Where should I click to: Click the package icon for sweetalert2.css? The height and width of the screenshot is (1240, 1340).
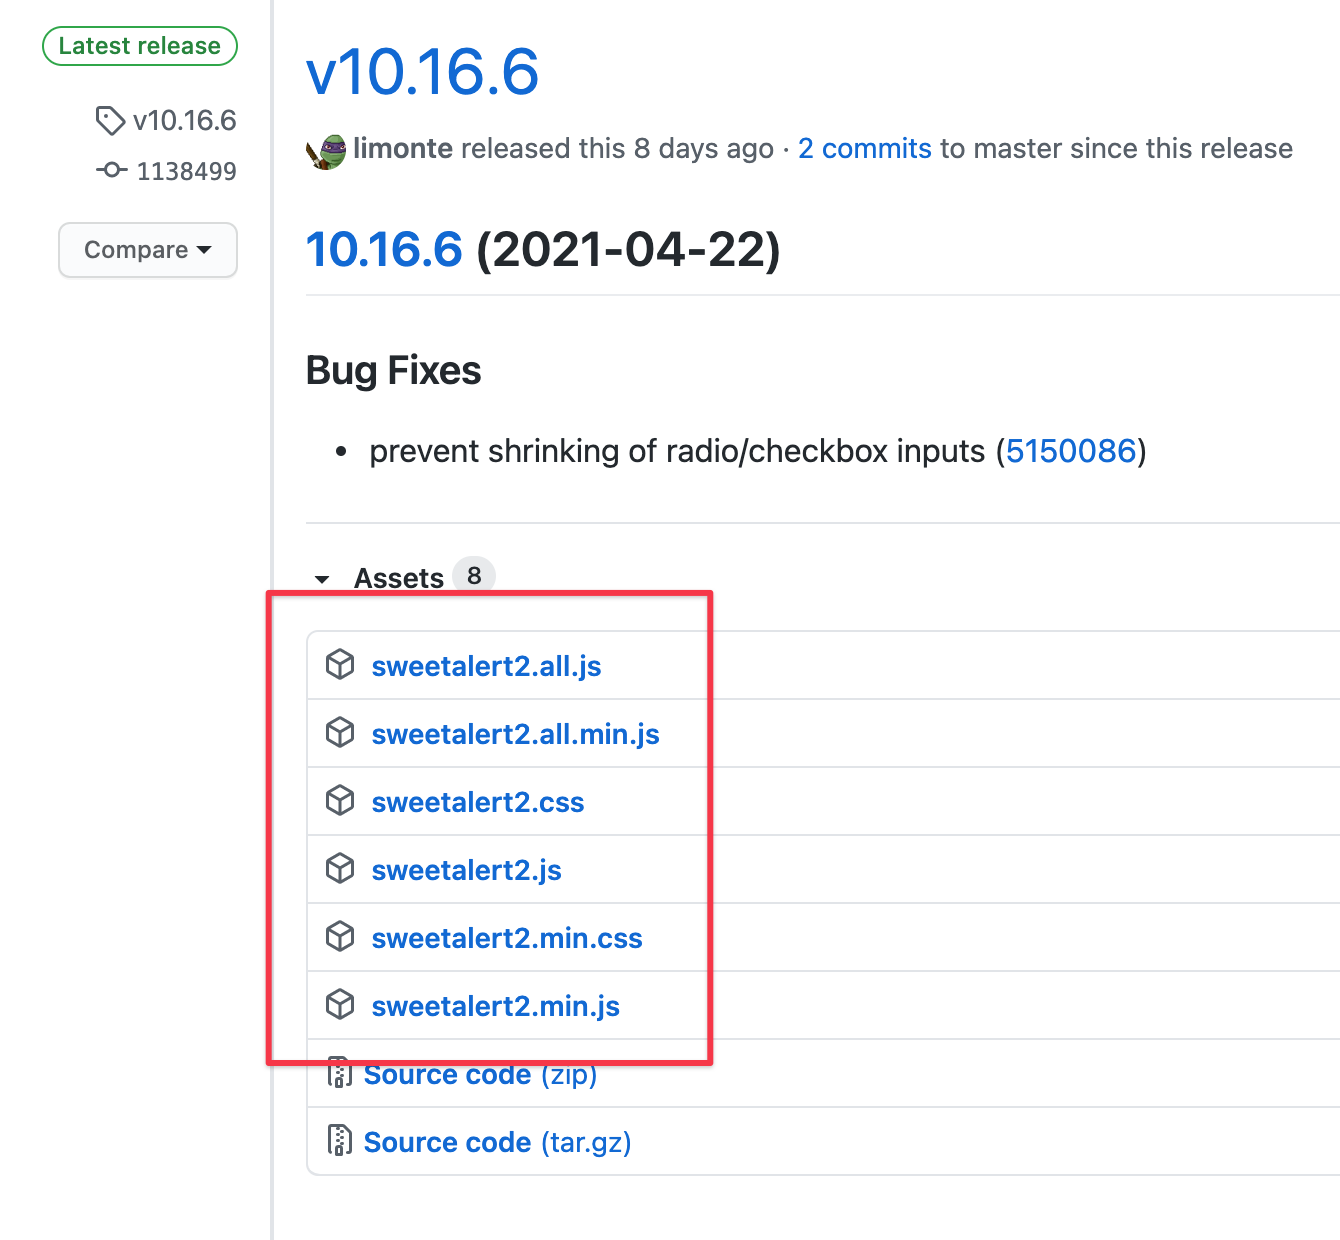[x=340, y=800]
